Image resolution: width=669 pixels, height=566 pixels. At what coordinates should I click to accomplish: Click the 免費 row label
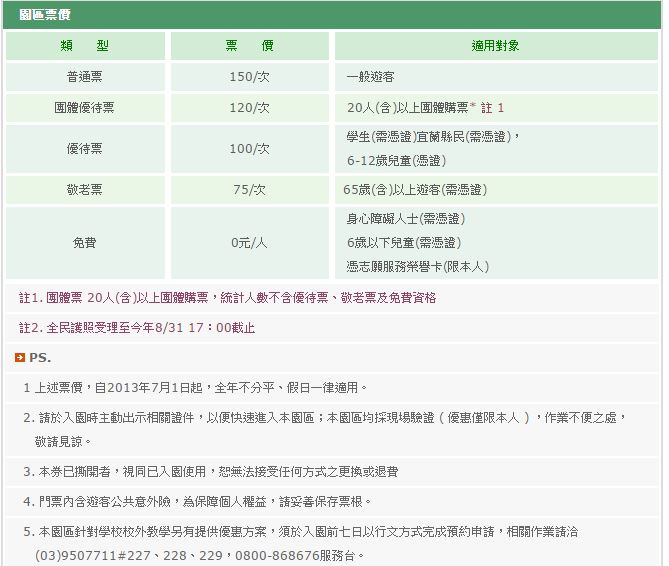point(85,242)
